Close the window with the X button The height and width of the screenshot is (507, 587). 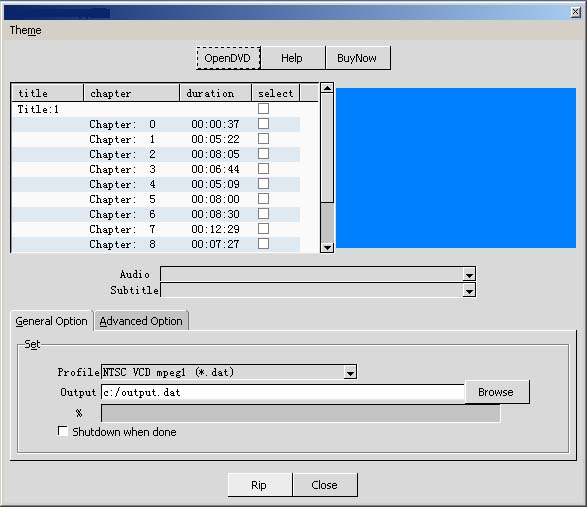pos(576,12)
